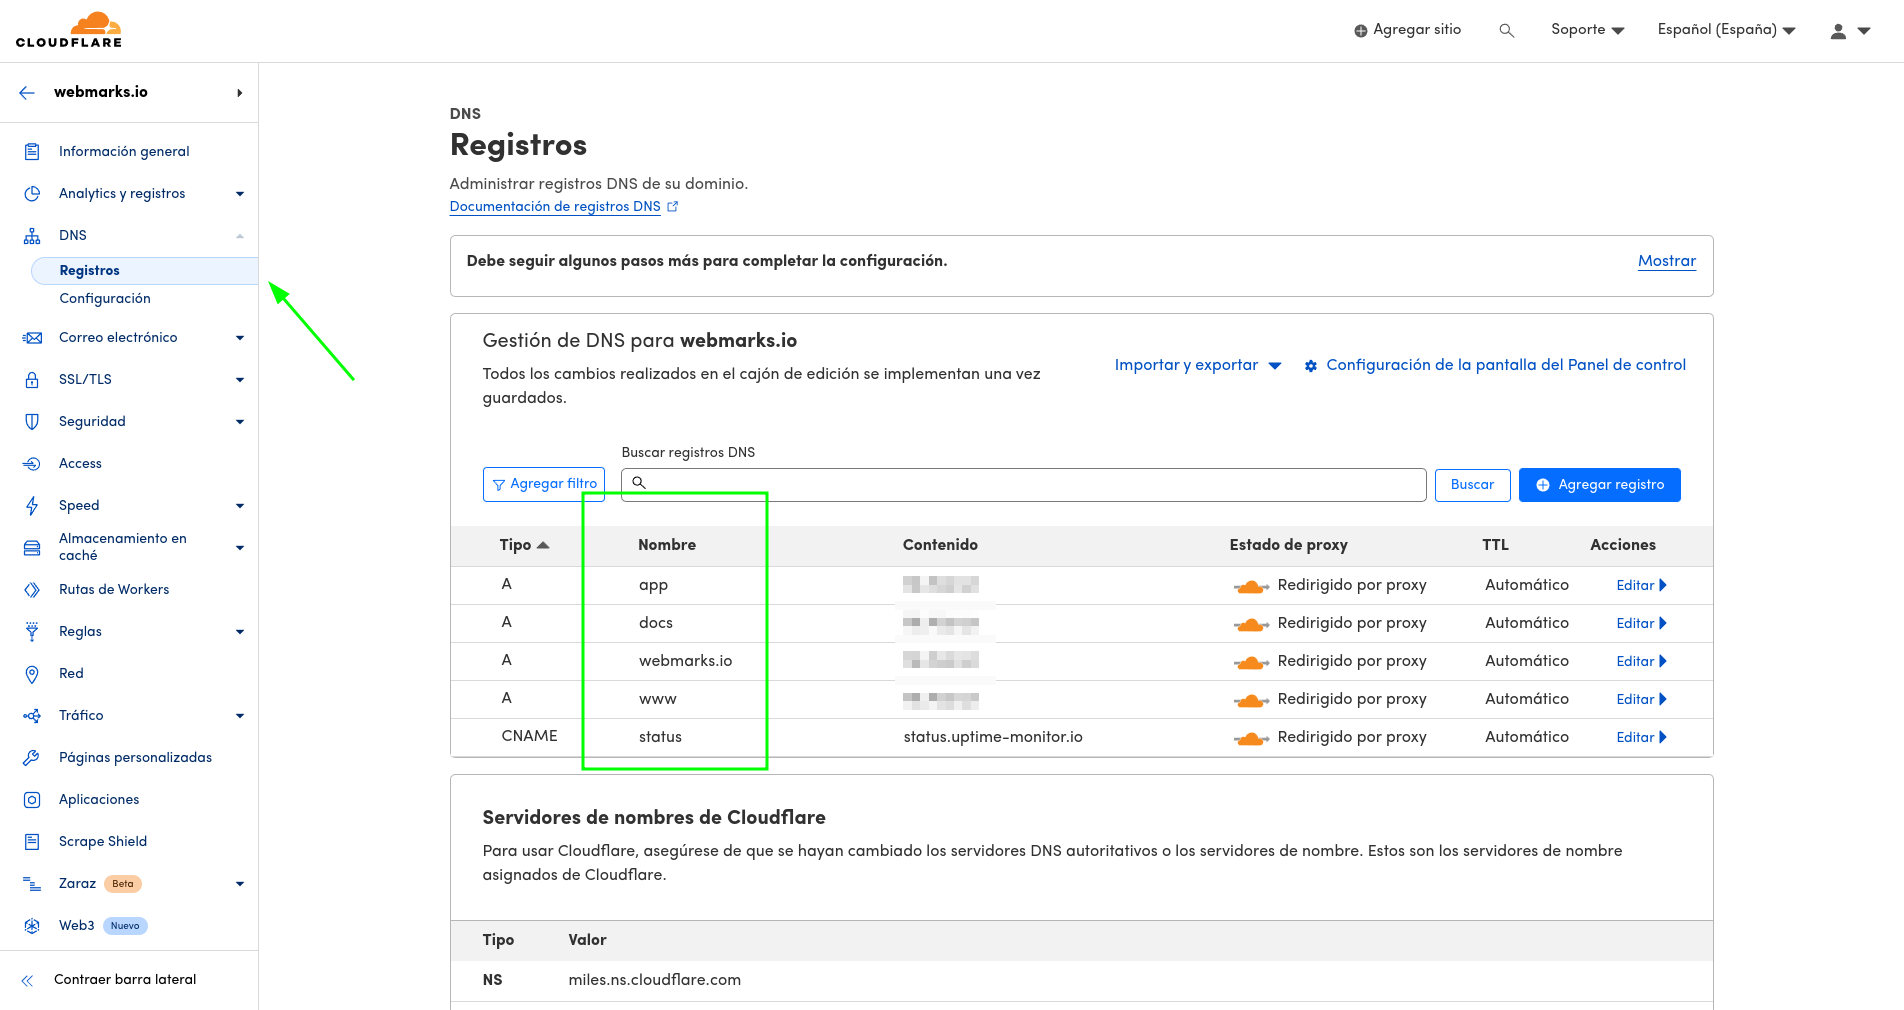Open the Español (España) language dropdown
The width and height of the screenshot is (1904, 1010).
point(1724,29)
